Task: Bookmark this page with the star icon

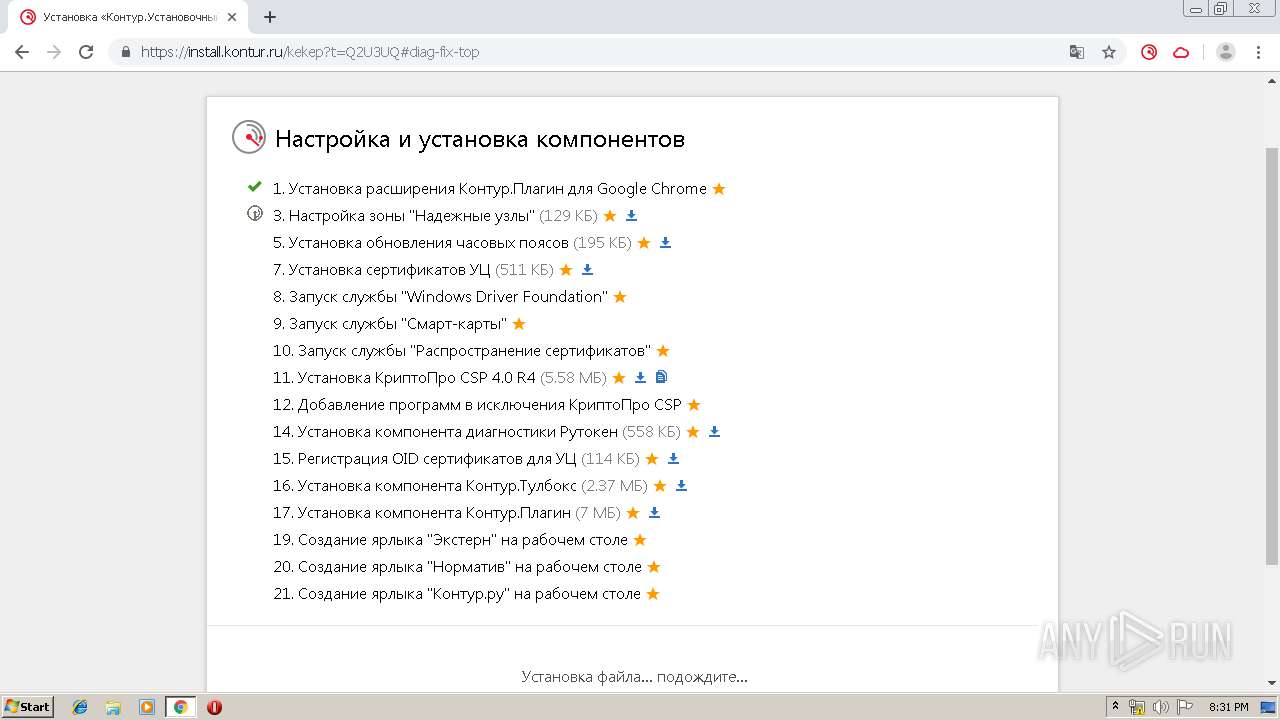Action: tap(1109, 52)
